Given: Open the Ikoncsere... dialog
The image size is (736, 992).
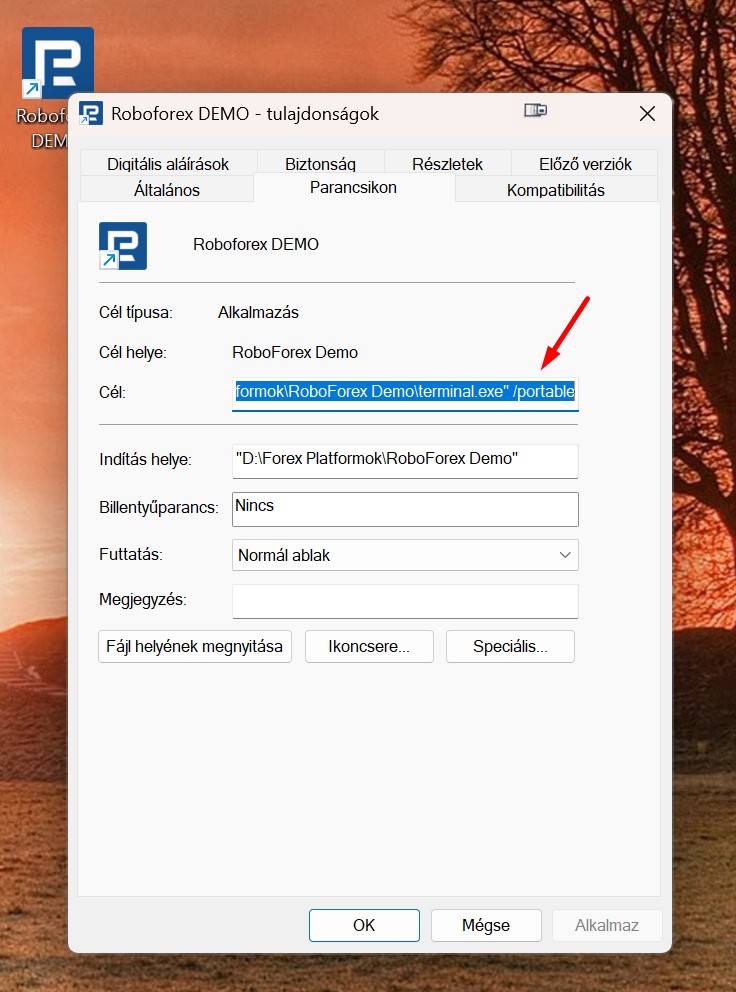Looking at the screenshot, I should tap(369, 647).
